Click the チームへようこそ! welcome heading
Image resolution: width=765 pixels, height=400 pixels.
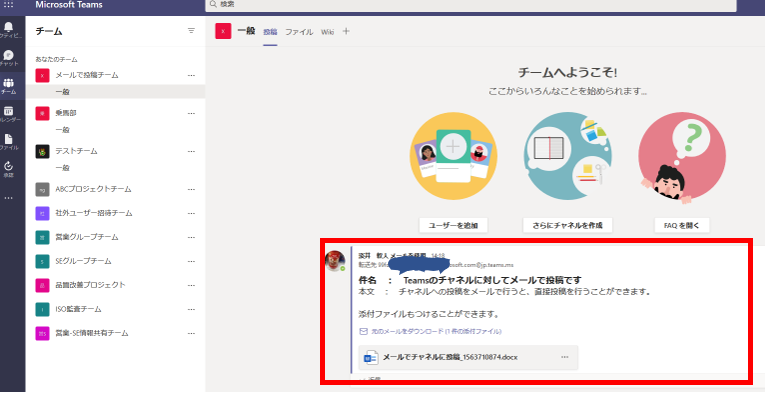(x=567, y=73)
